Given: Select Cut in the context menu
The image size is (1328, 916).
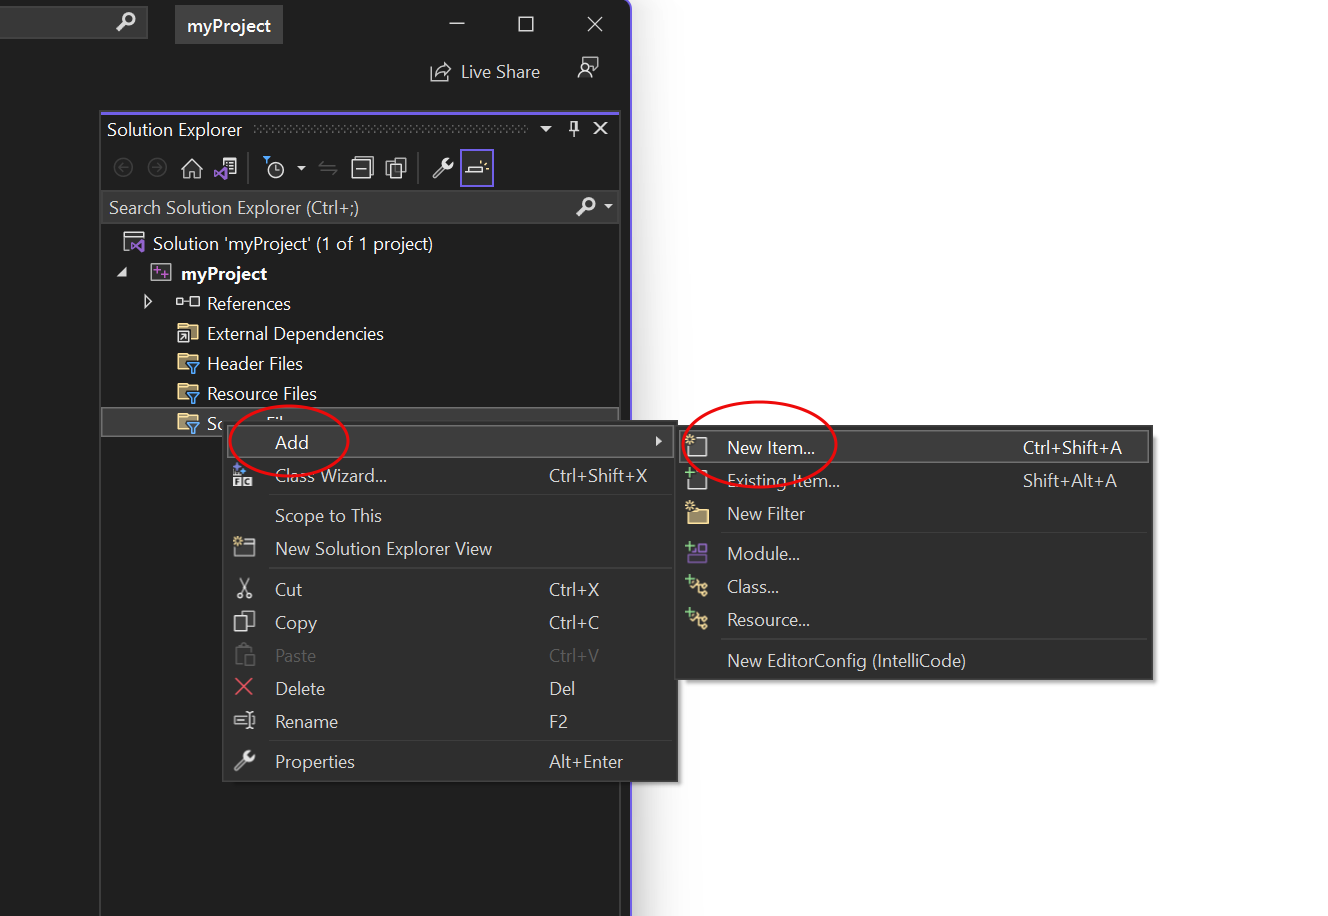Looking at the screenshot, I should pos(449,590).
